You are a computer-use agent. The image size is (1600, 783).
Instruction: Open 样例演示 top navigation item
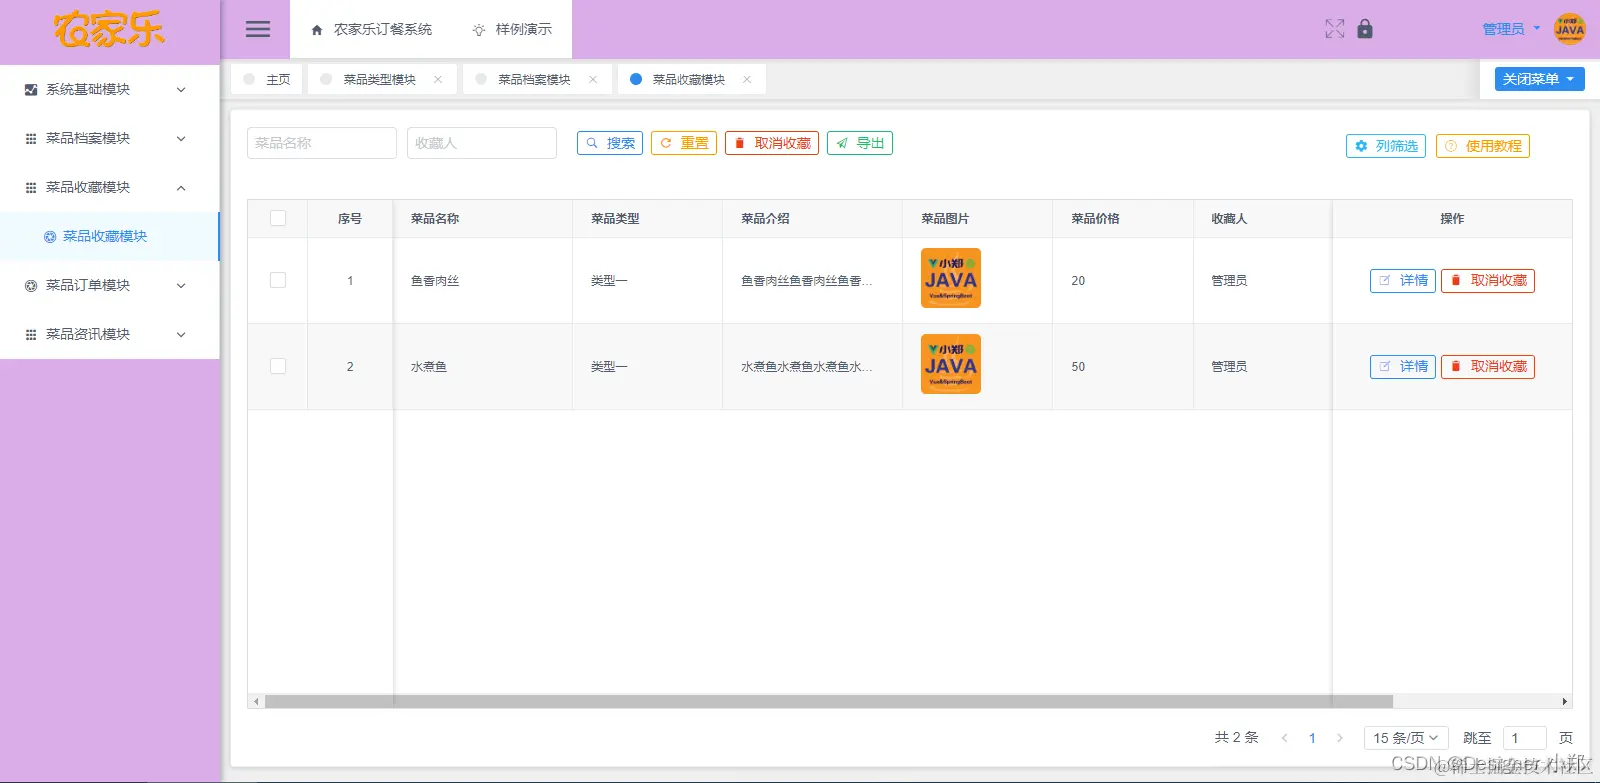(x=512, y=29)
